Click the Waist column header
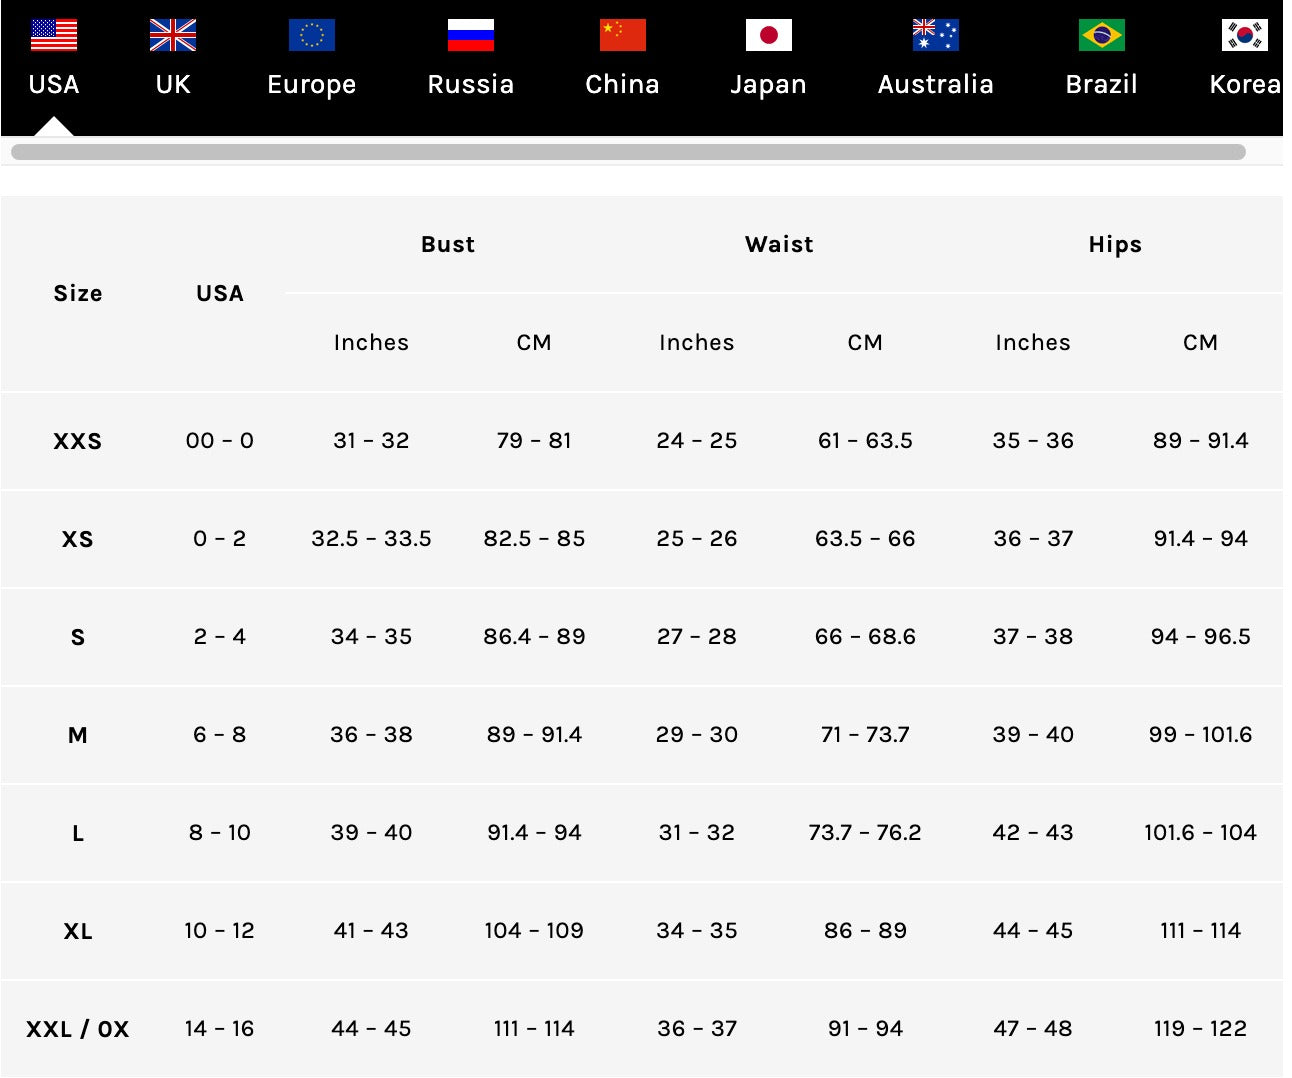This screenshot has height=1078, width=1292. [x=779, y=244]
